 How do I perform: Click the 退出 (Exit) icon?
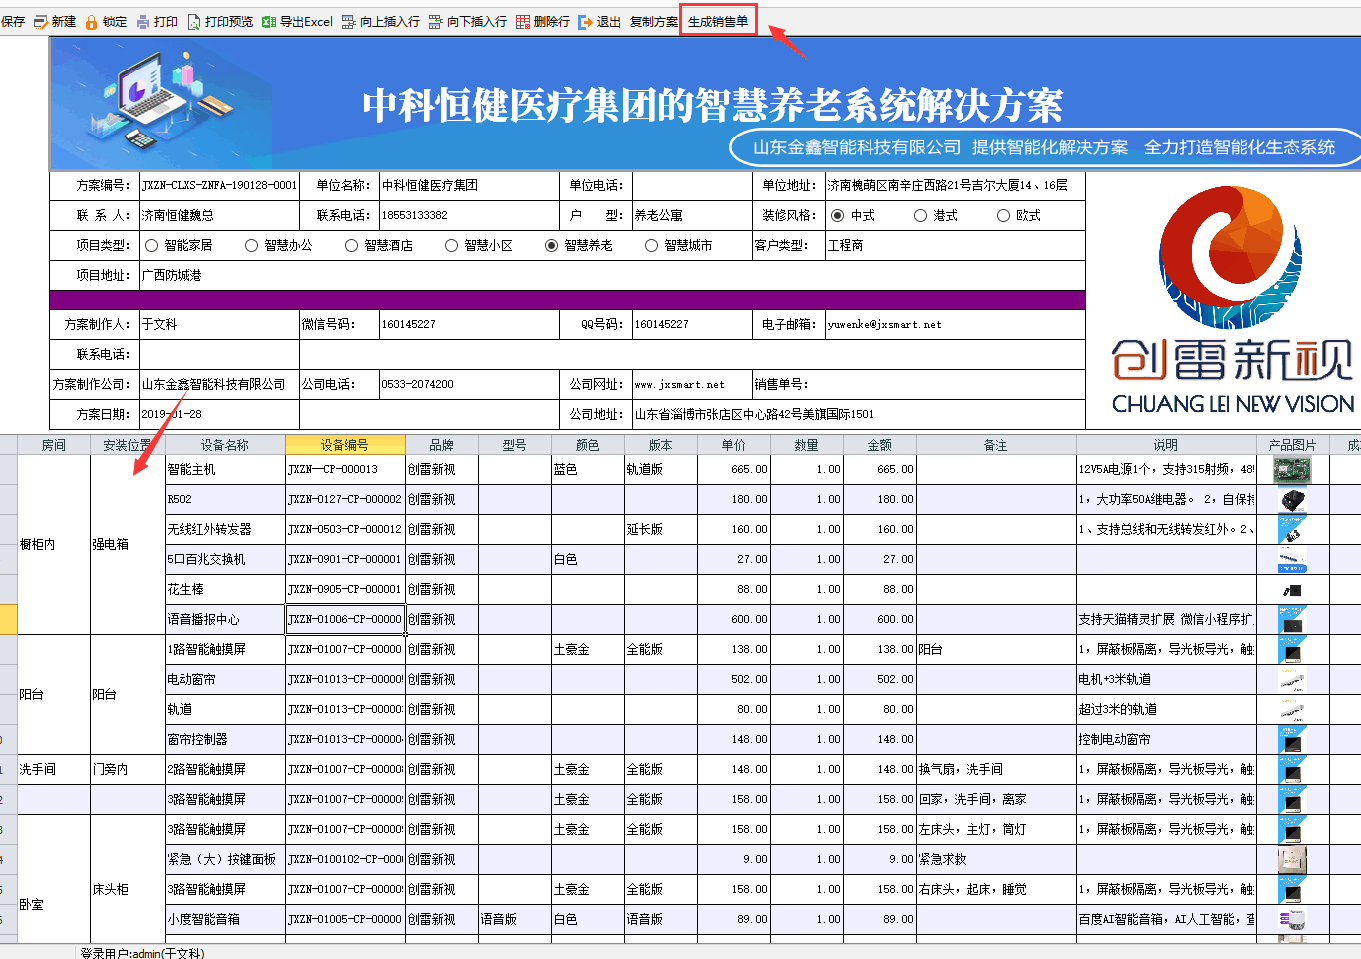[597, 18]
